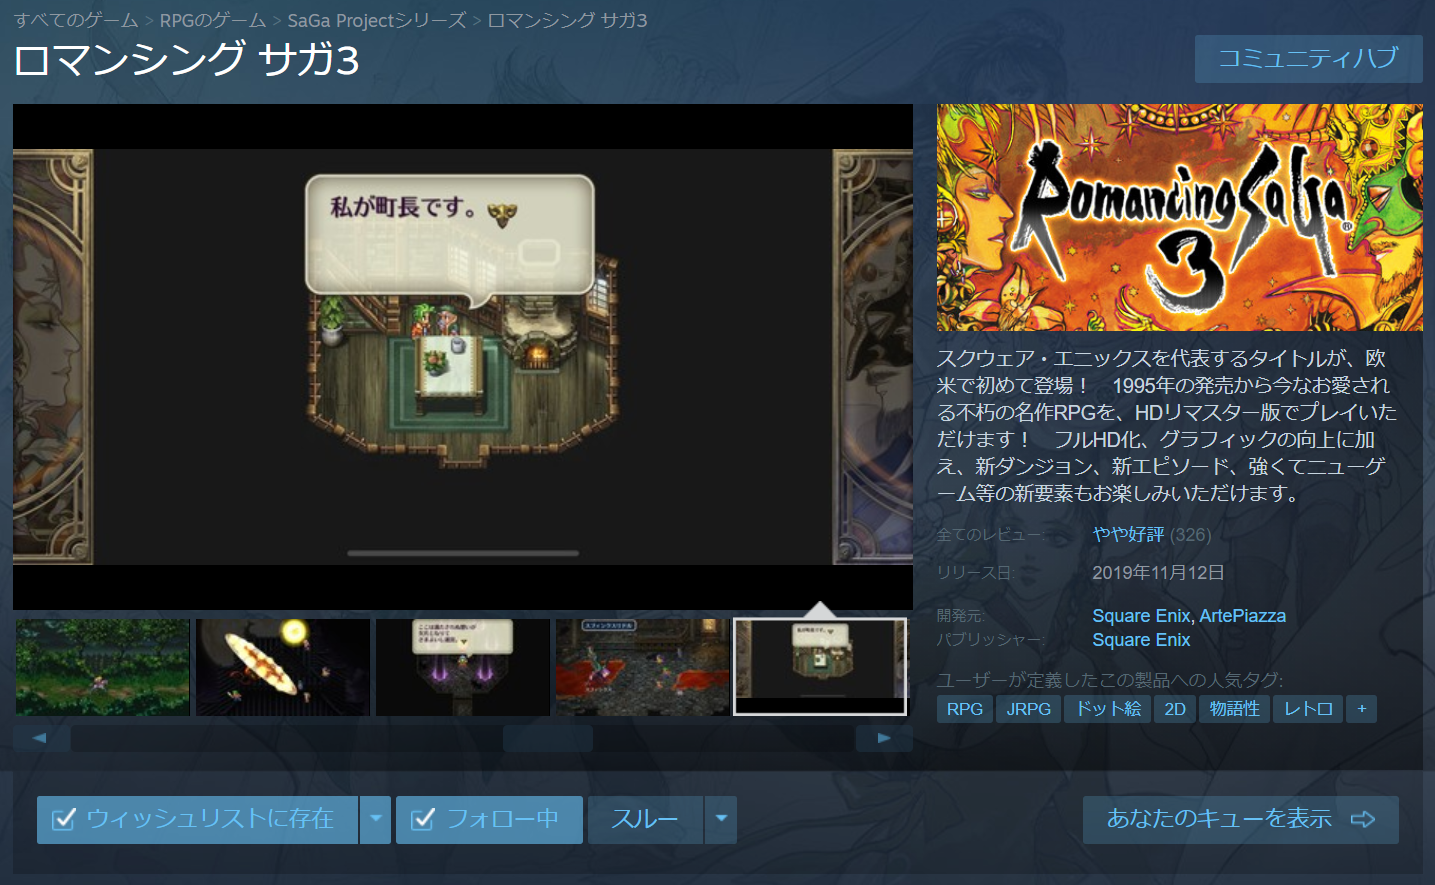Image resolution: width=1435 pixels, height=885 pixels.
Task: Select the JRPG tag
Action: [x=1028, y=709]
